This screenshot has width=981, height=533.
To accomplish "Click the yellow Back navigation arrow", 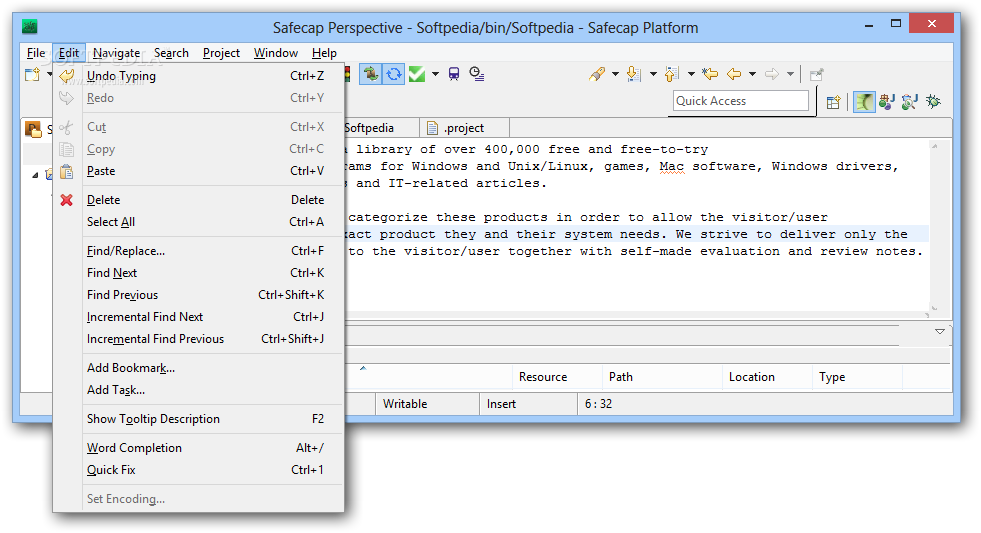I will coord(734,74).
